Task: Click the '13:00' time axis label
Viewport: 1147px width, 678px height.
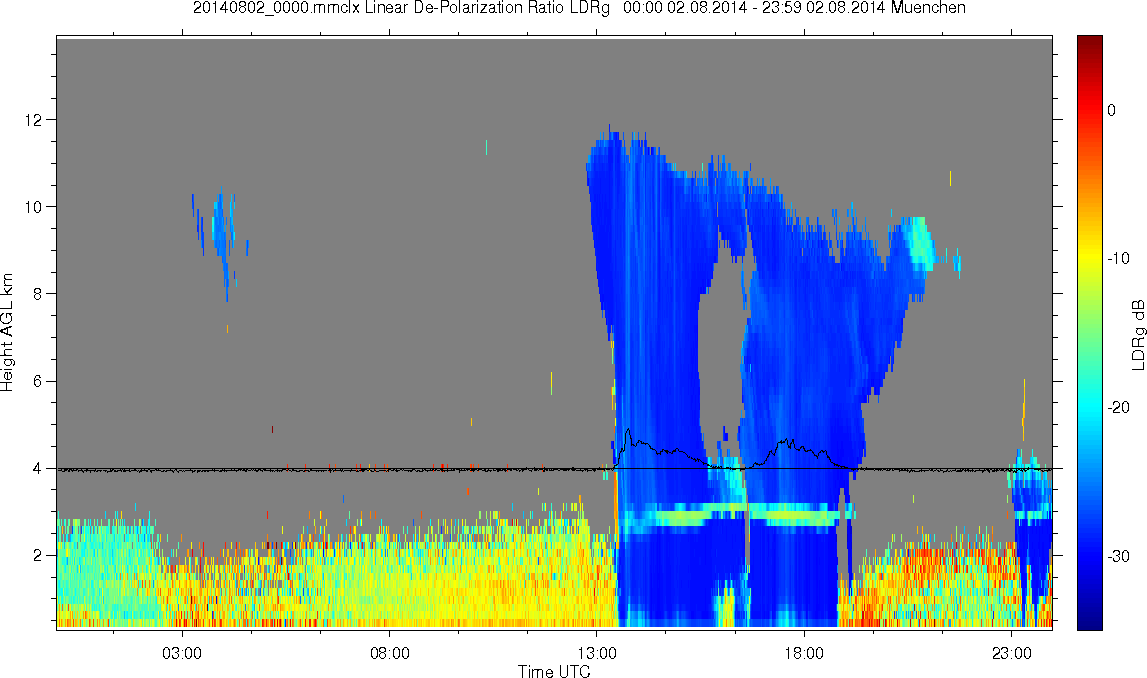Action: tap(597, 653)
